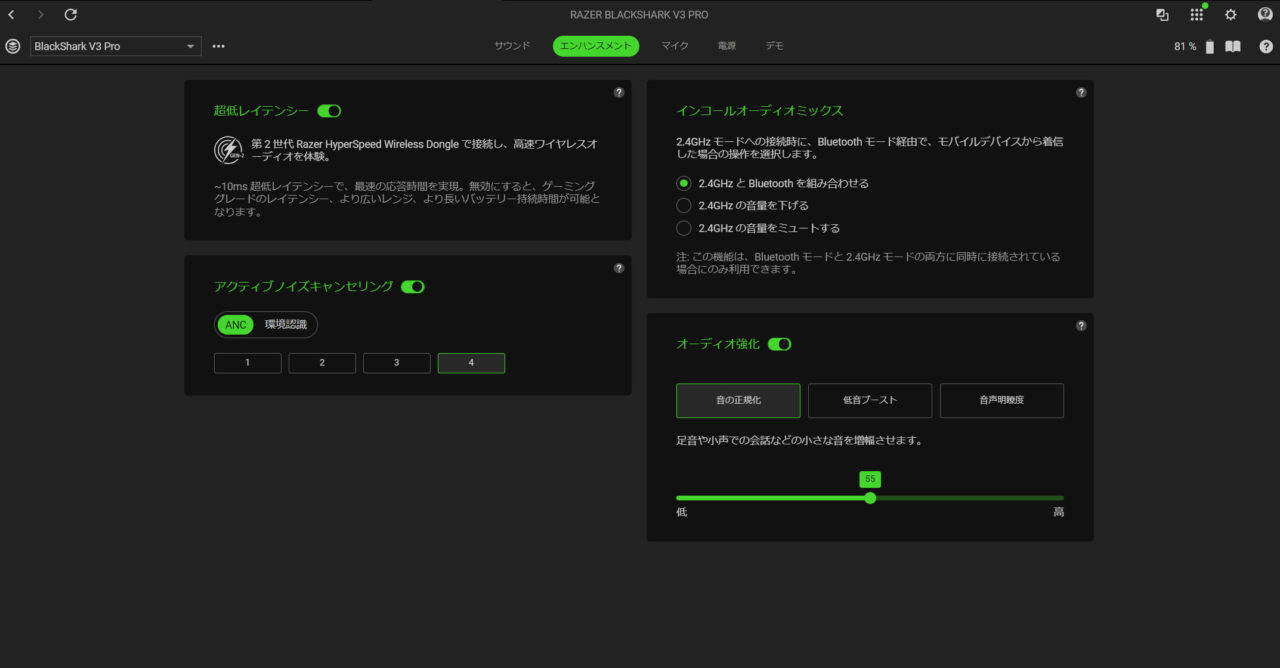The width and height of the screenshot is (1280, 668).
Task: Open the window switcher icon in title bar
Action: tap(1162, 15)
